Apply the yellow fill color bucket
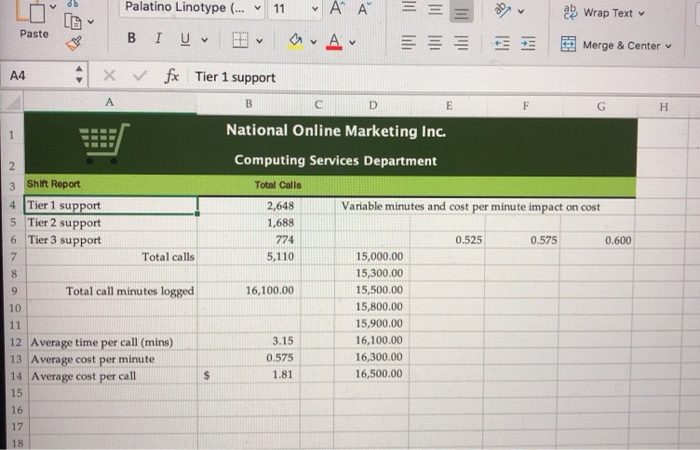This screenshot has width=700, height=450. click(x=295, y=41)
